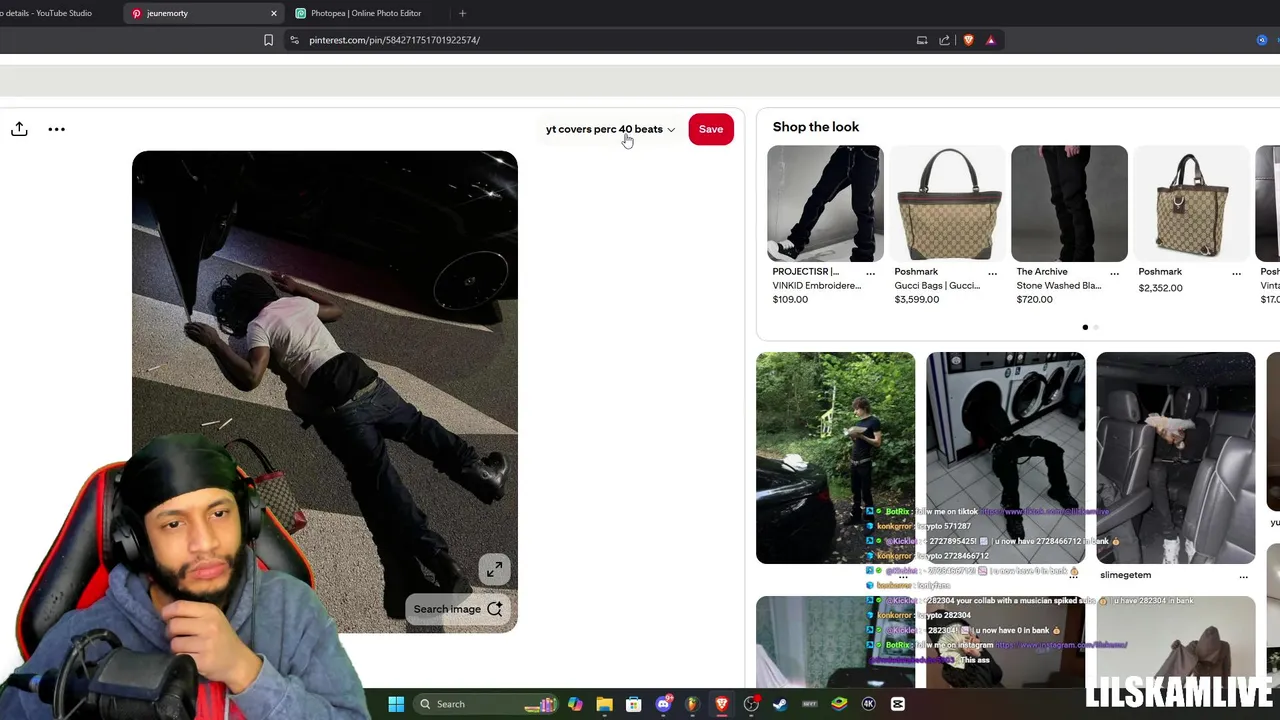Viewport: 1280px width, 720px height.
Task: Open the pin of the person at the washing machines
Action: (1005, 458)
